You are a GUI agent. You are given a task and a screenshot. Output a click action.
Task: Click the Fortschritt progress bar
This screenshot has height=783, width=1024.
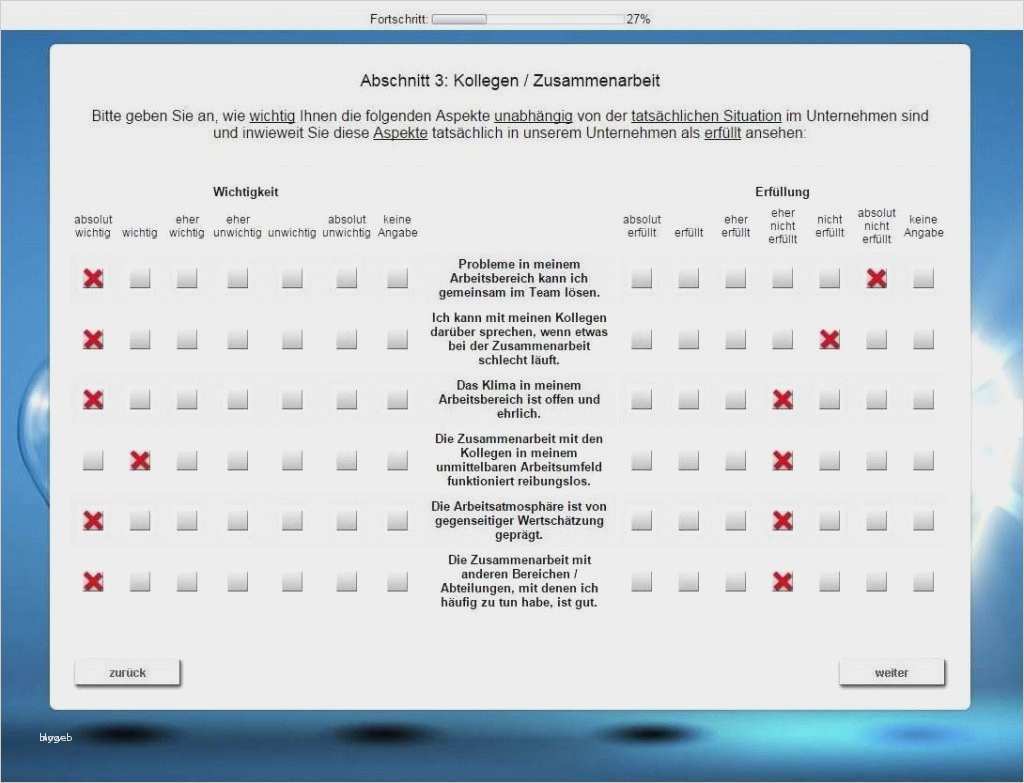[x=527, y=17]
